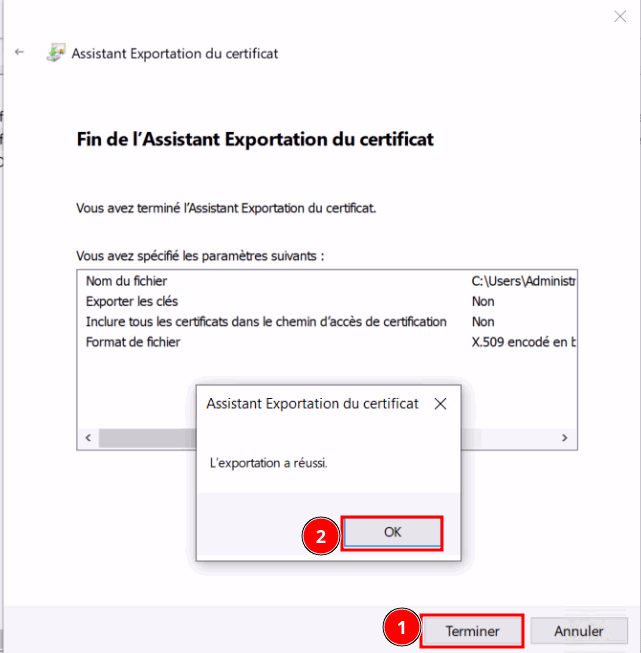
Task: Click the X.509 file format value
Action: tap(524, 341)
